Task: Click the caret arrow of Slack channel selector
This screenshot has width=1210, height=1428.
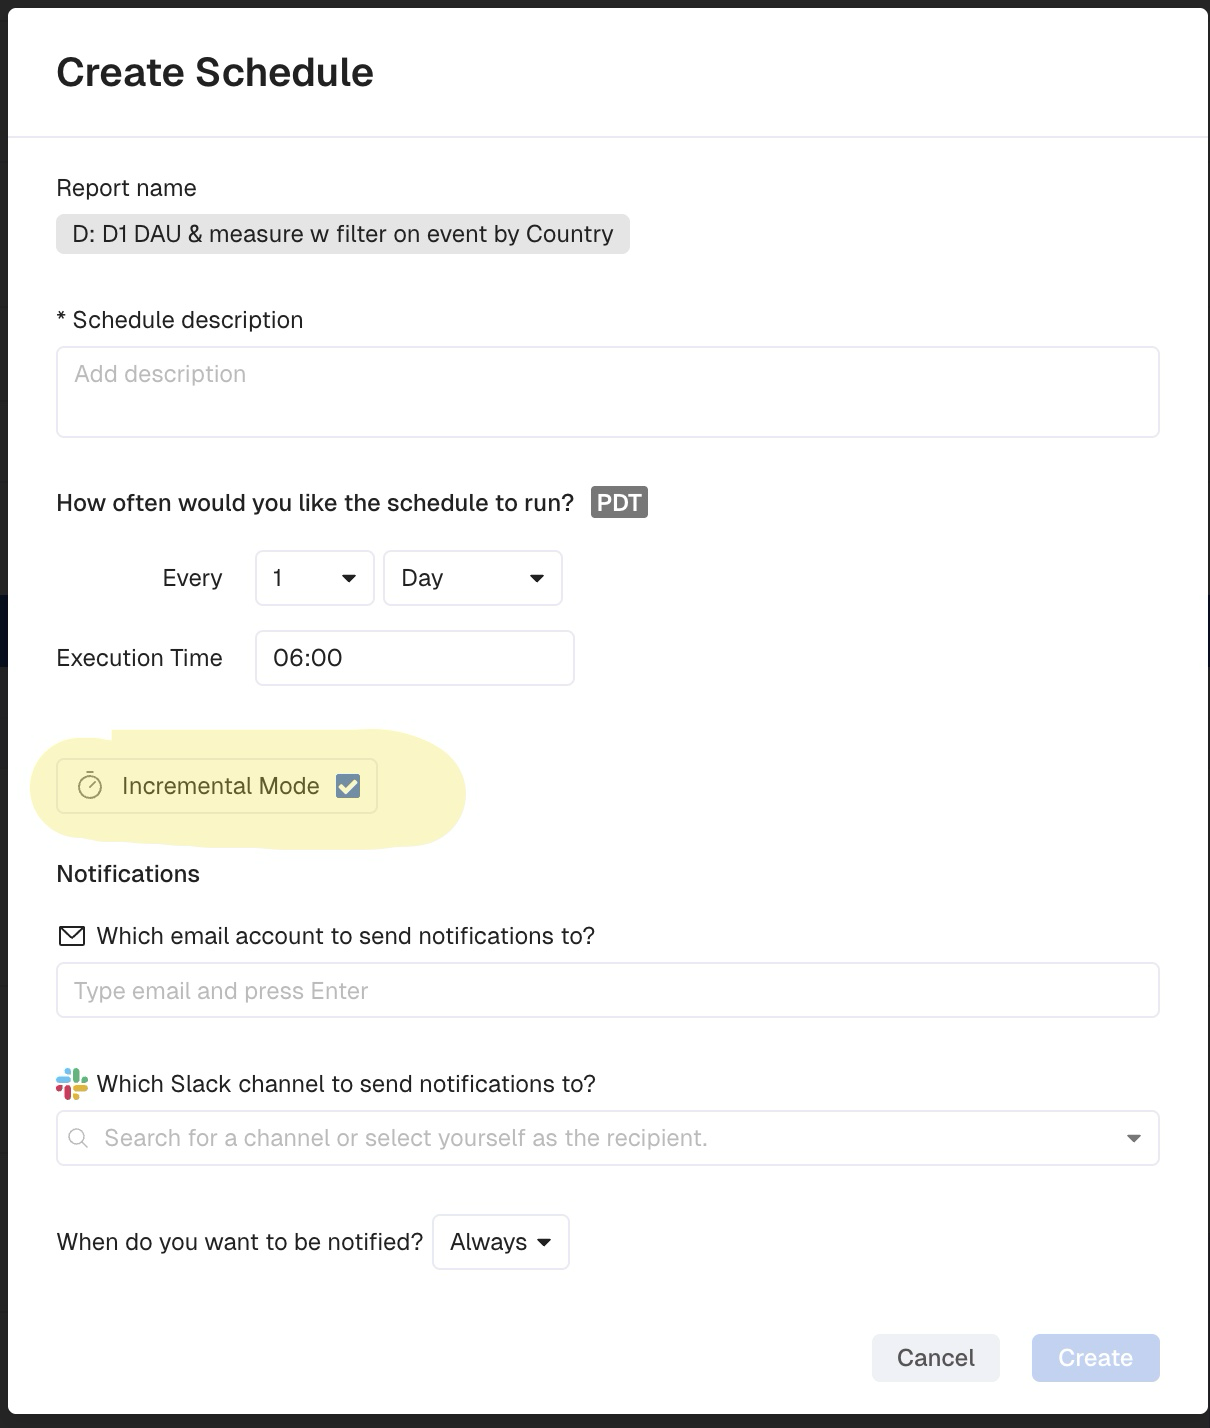Action: click(1134, 1138)
